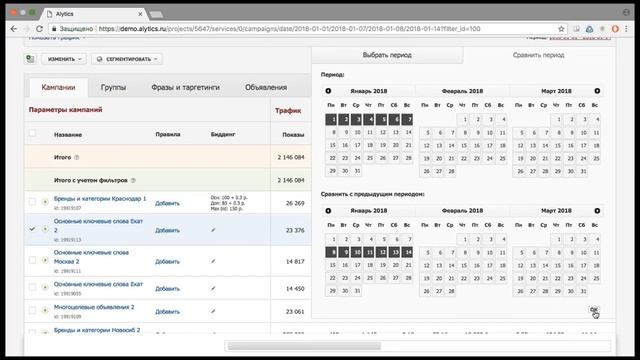The height and width of the screenshot is (360, 640).
Task: Confirm date selection with OK button
Action: pyautogui.click(x=594, y=310)
